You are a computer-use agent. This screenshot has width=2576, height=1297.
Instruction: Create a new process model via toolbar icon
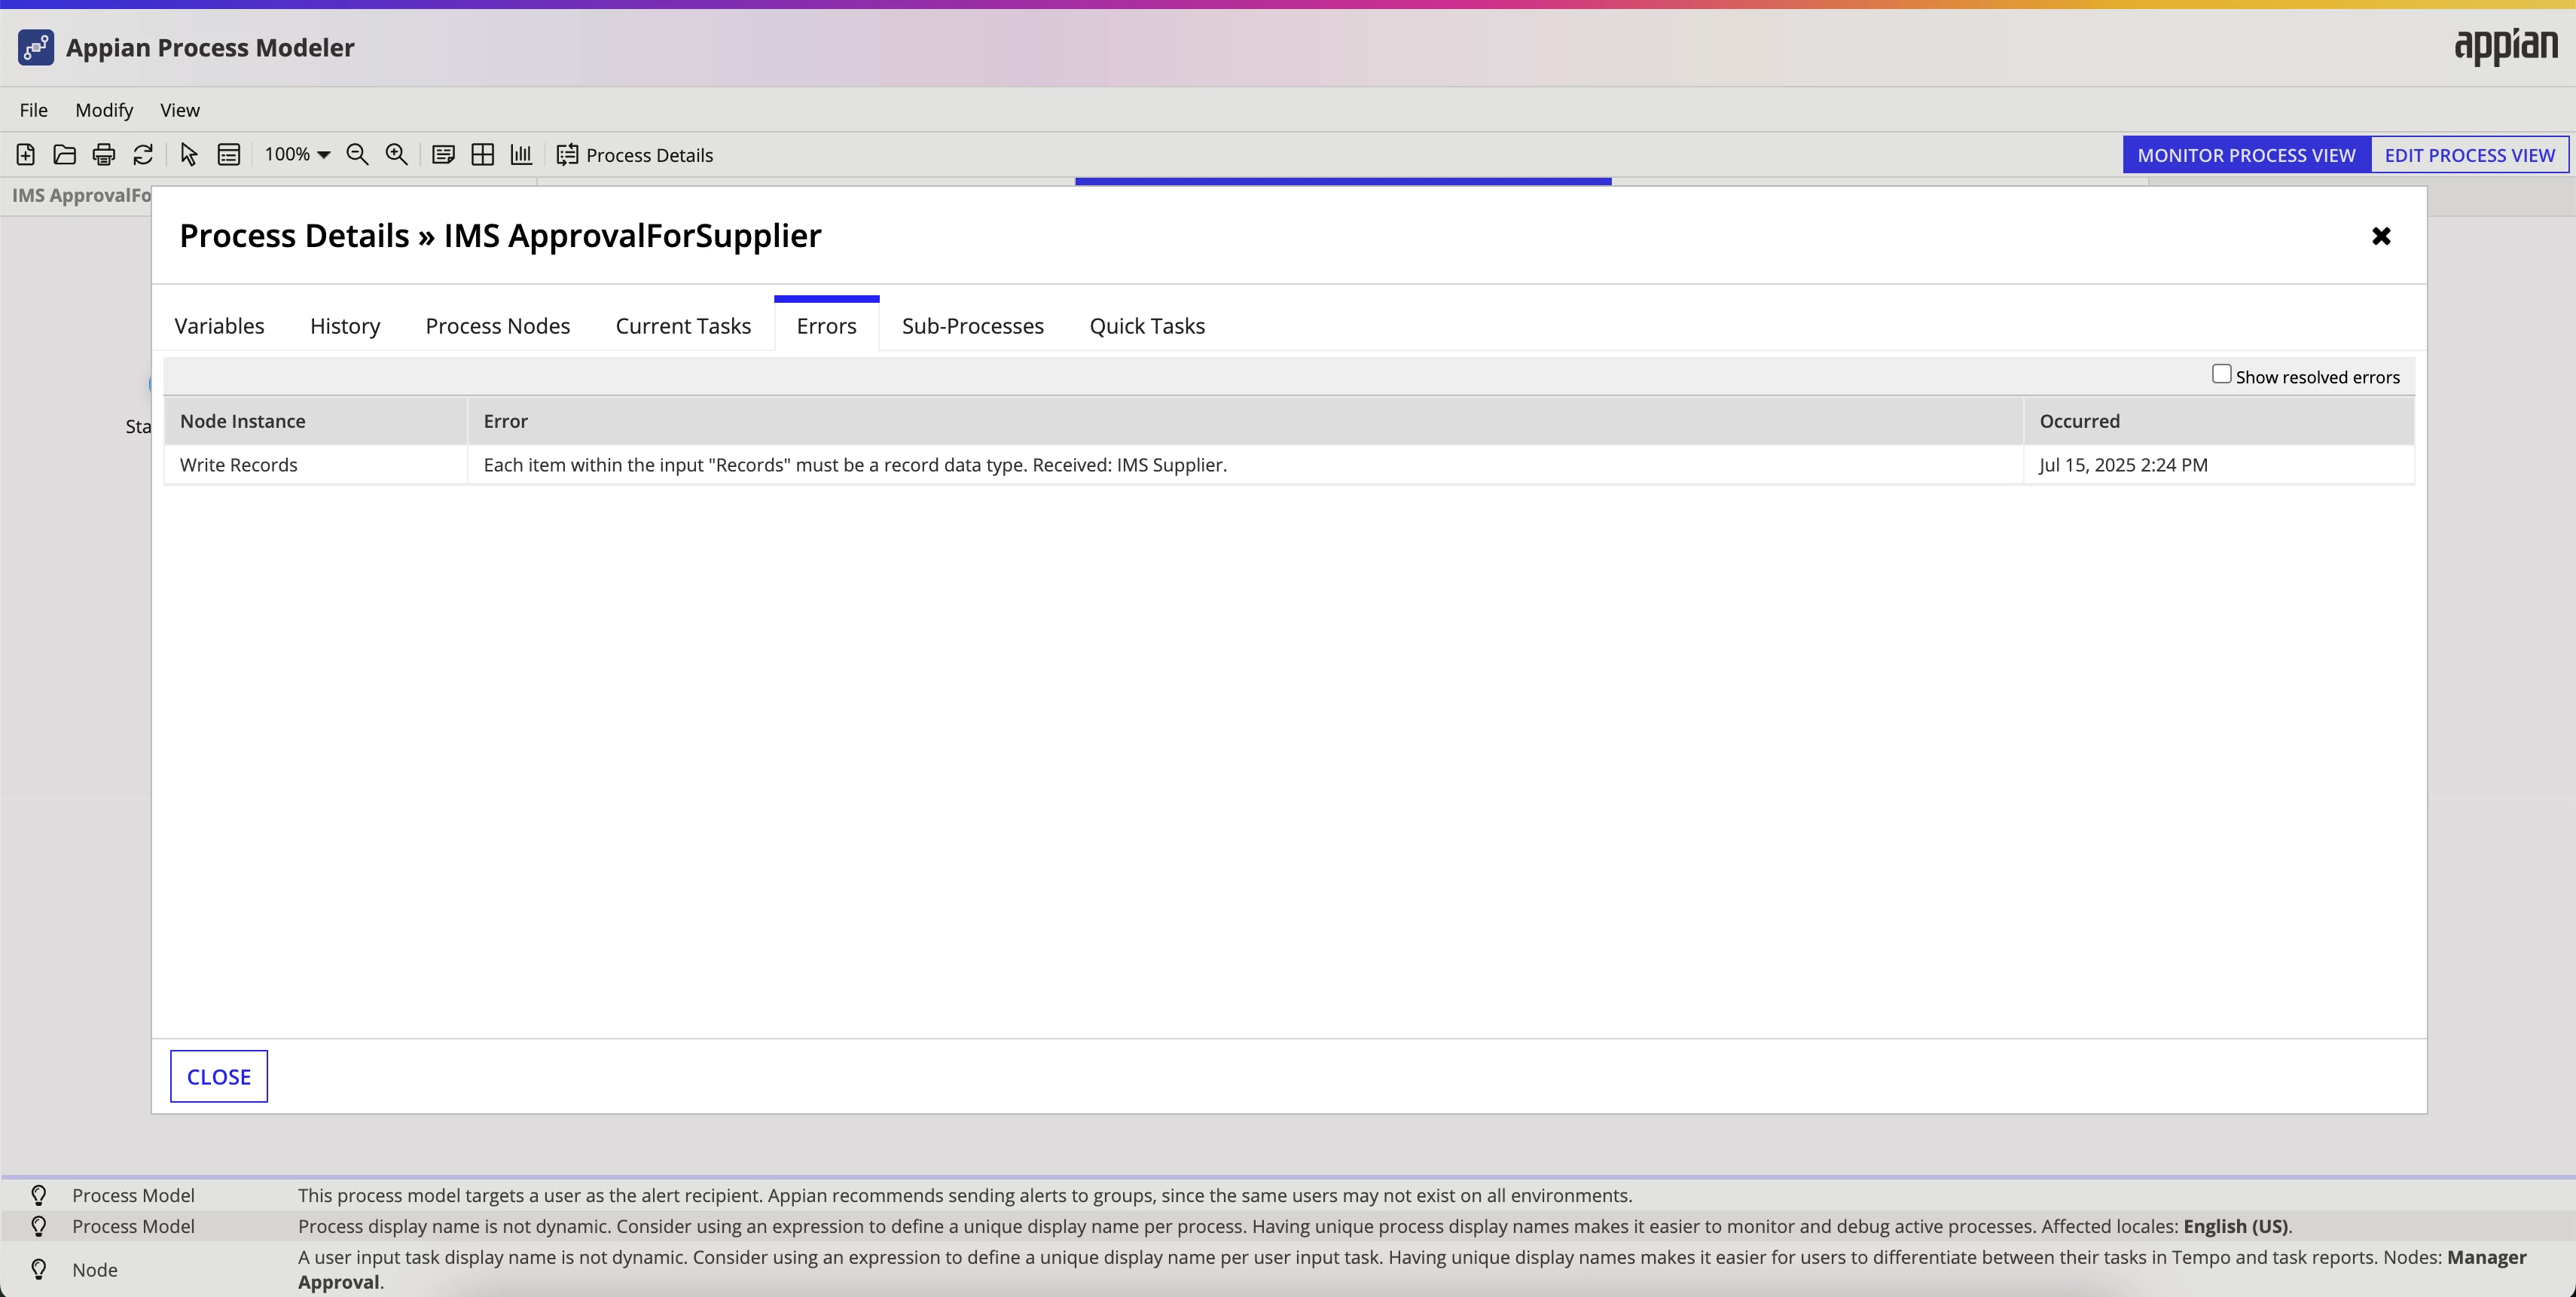click(x=26, y=155)
